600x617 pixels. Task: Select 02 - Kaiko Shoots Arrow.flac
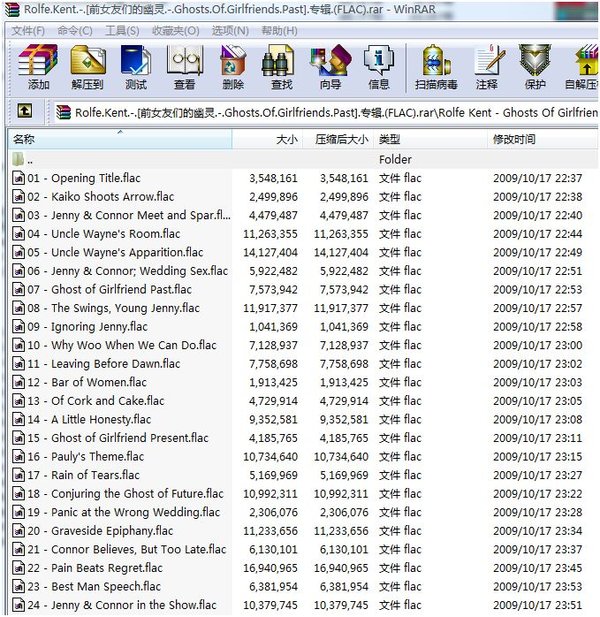coord(101,197)
